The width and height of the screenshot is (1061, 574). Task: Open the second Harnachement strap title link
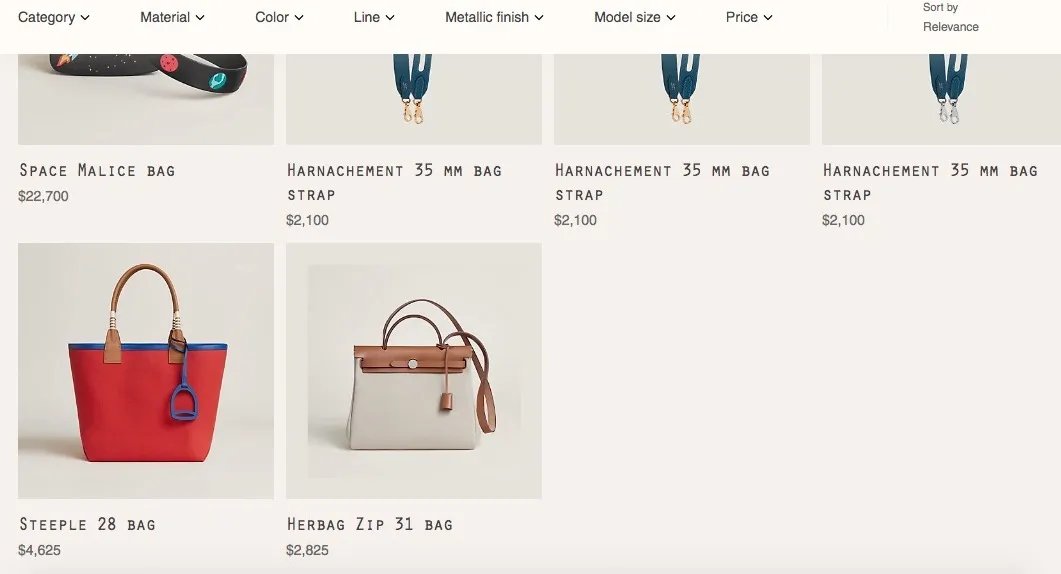pyautogui.click(x=662, y=182)
